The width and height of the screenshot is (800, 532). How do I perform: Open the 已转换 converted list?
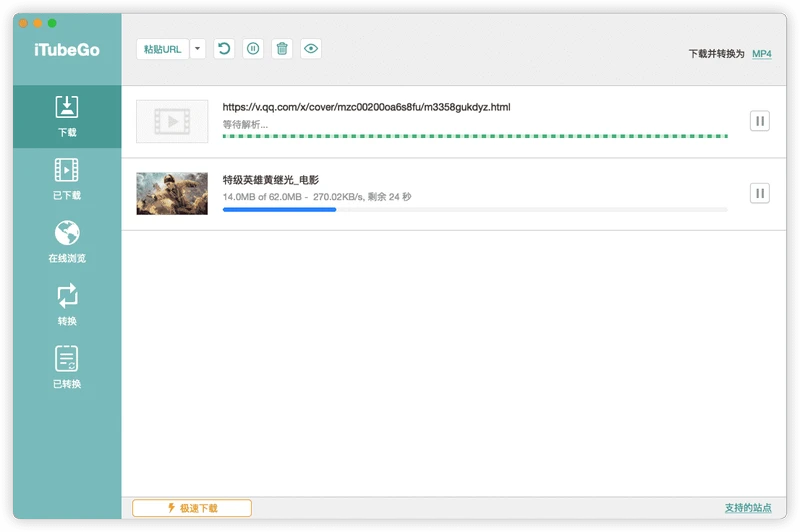(x=67, y=367)
